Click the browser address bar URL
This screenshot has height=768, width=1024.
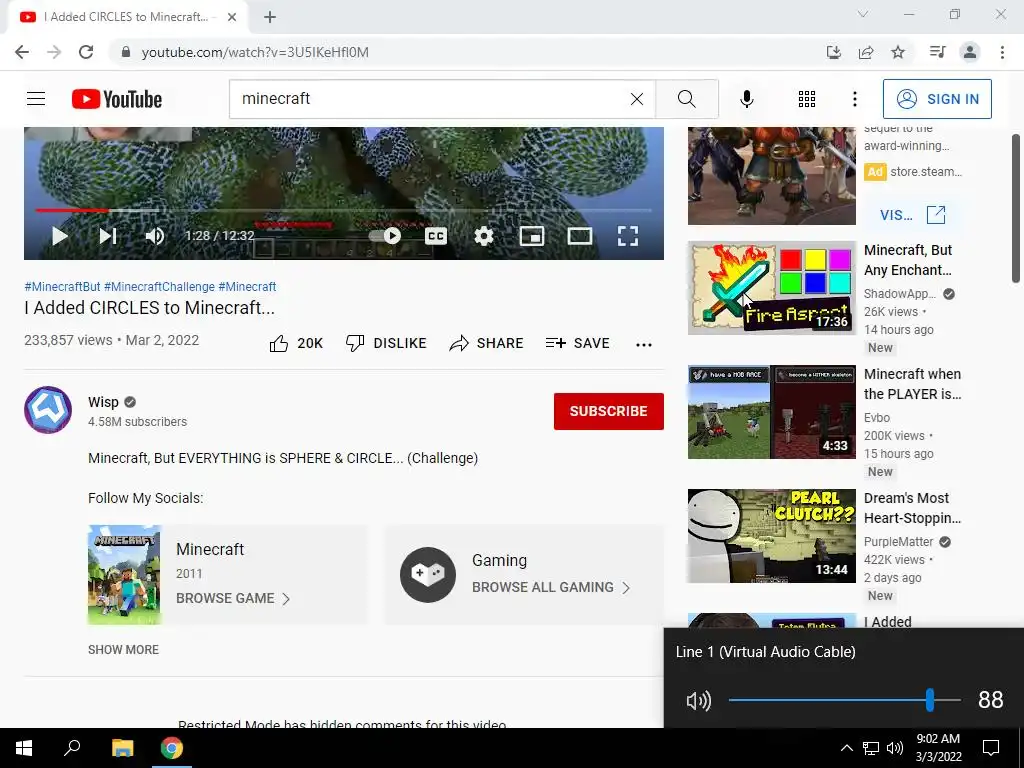click(x=255, y=52)
